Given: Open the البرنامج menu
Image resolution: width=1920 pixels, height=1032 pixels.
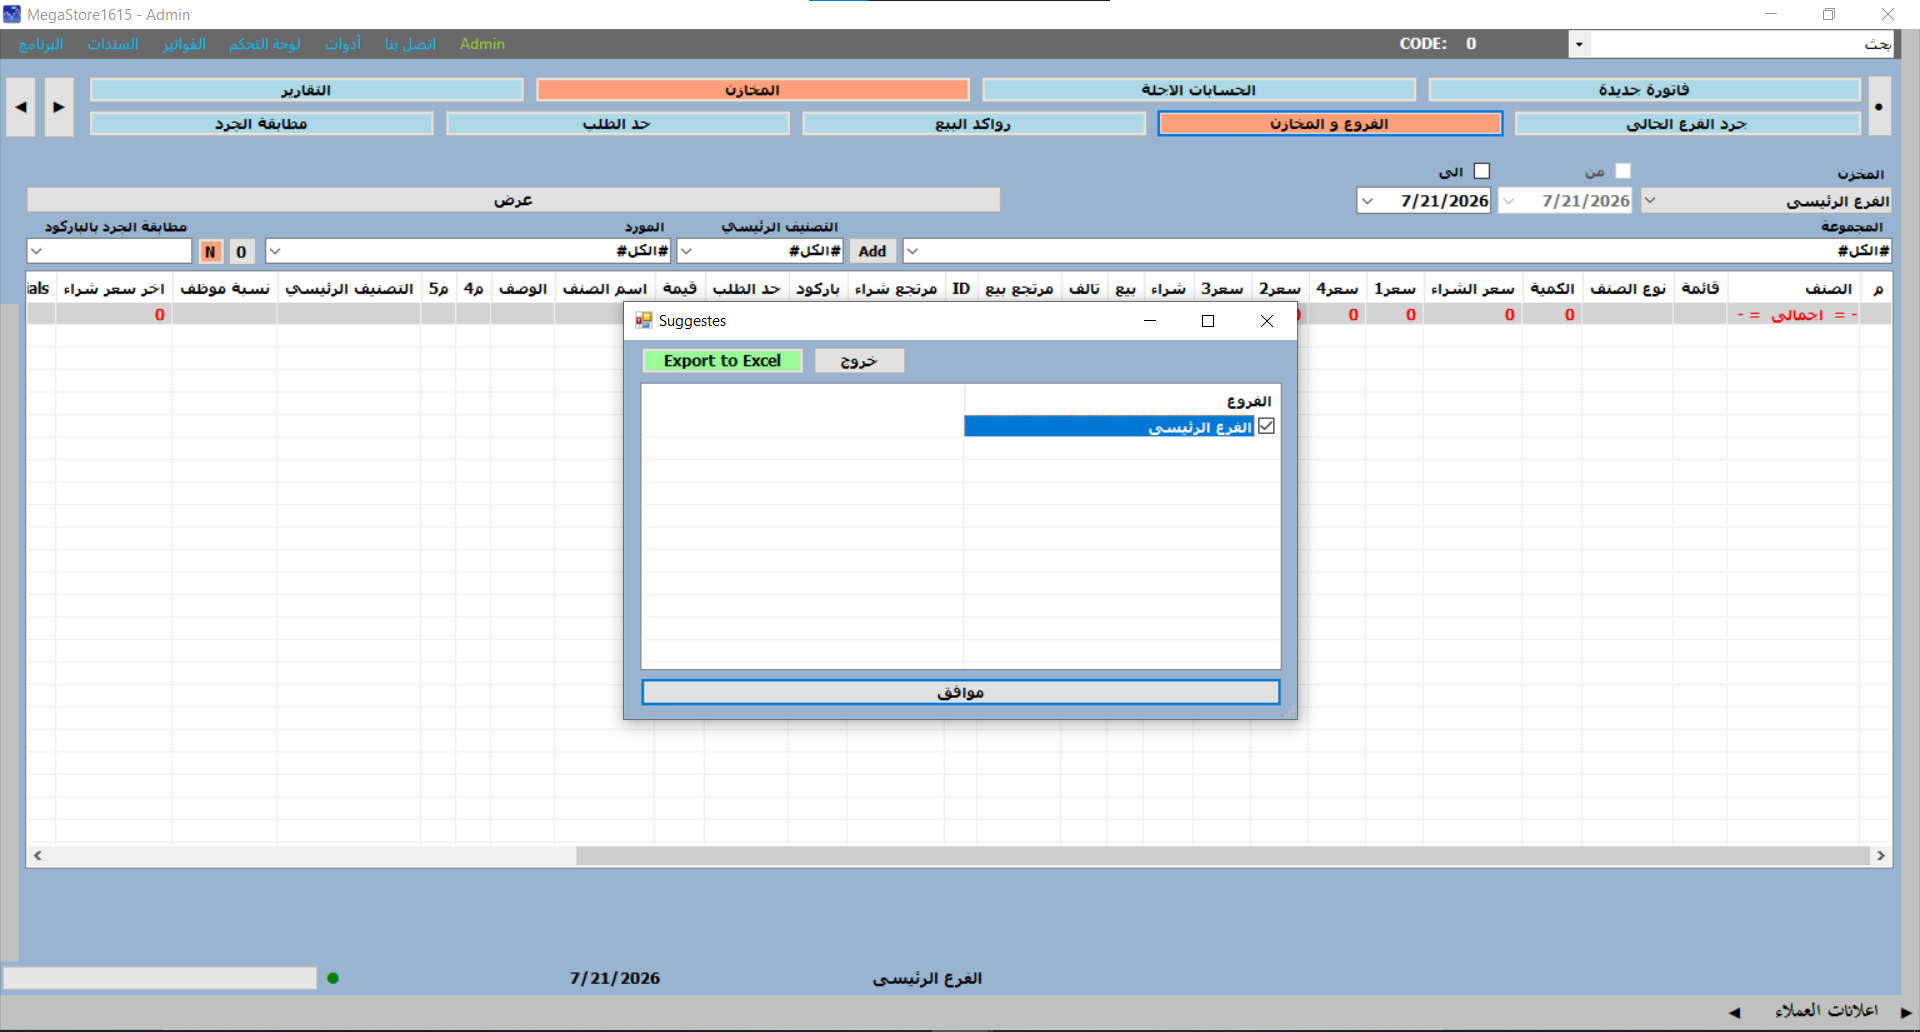Looking at the screenshot, I should point(41,44).
